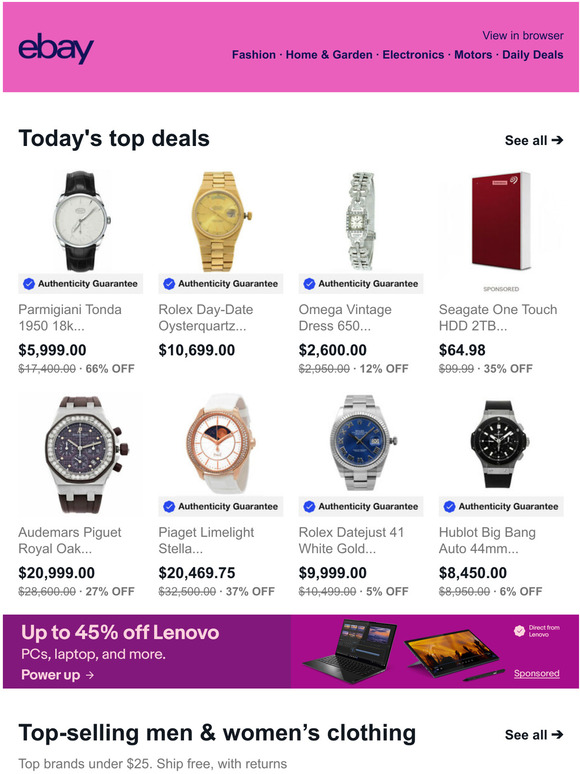Open the Rolex Datejust 41 White Gold listing
Image resolution: width=580 pixels, height=774 pixels.
click(351, 541)
